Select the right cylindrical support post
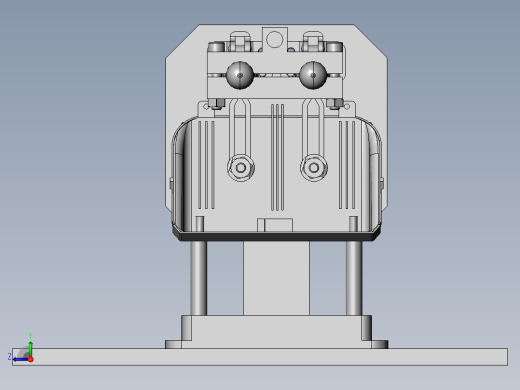This screenshot has width=520, height=390. (x=354, y=278)
